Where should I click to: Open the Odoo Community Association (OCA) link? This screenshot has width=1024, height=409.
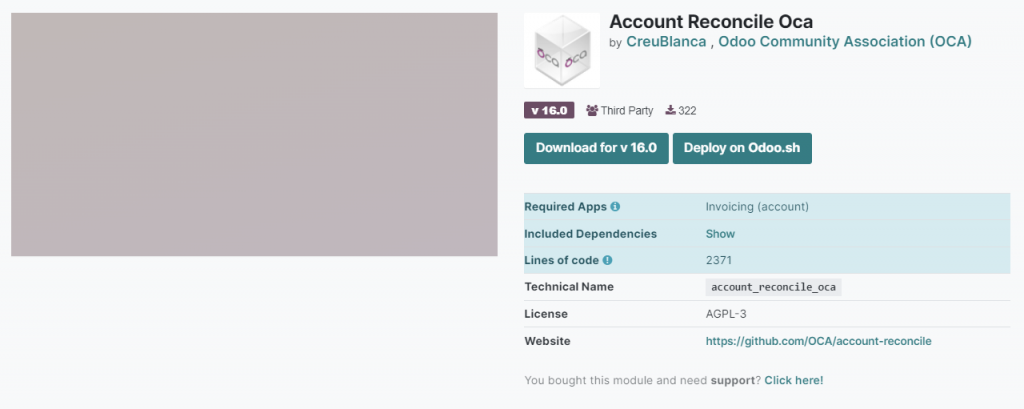(845, 42)
